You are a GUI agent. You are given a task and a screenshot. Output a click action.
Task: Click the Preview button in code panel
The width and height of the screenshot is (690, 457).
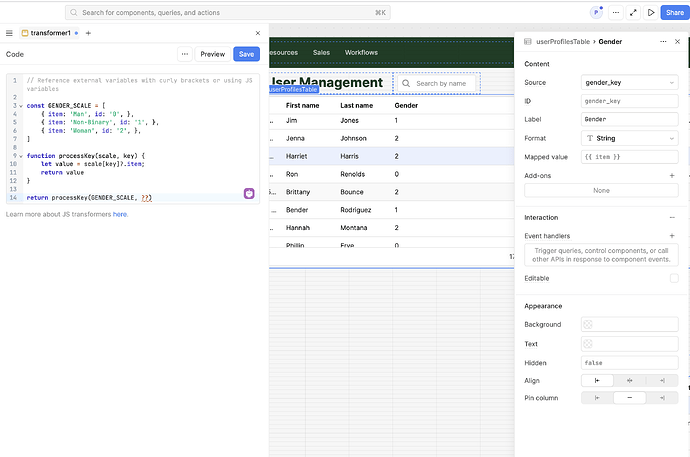(x=213, y=54)
